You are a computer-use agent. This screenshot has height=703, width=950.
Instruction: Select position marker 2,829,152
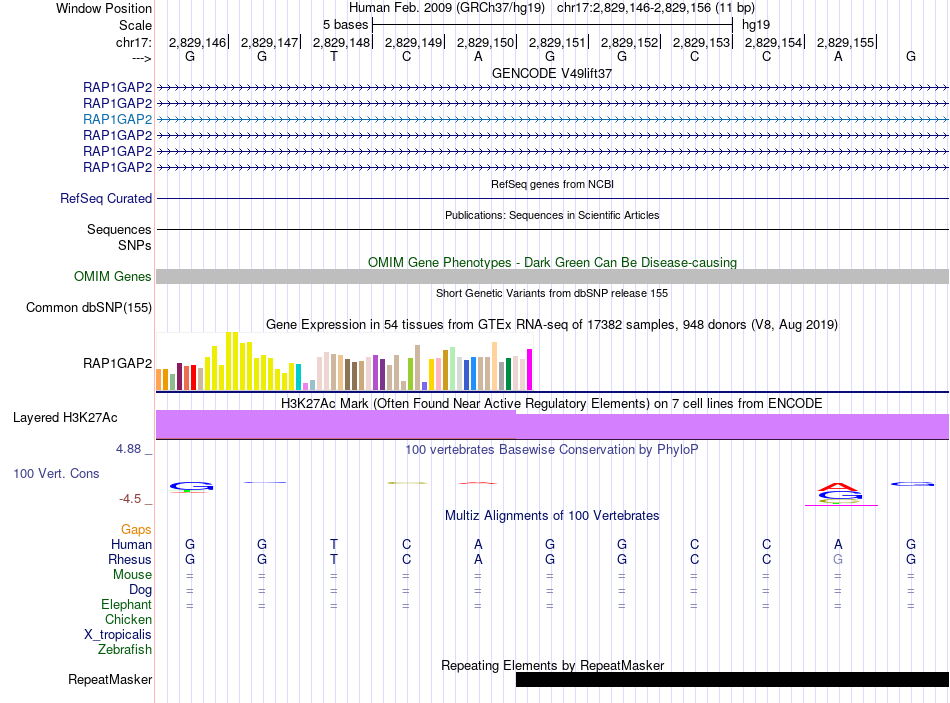click(629, 42)
